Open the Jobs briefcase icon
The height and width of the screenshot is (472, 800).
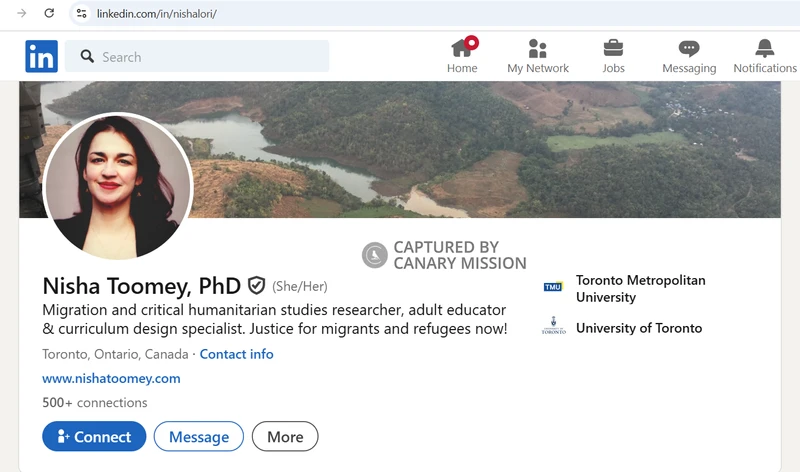point(613,48)
